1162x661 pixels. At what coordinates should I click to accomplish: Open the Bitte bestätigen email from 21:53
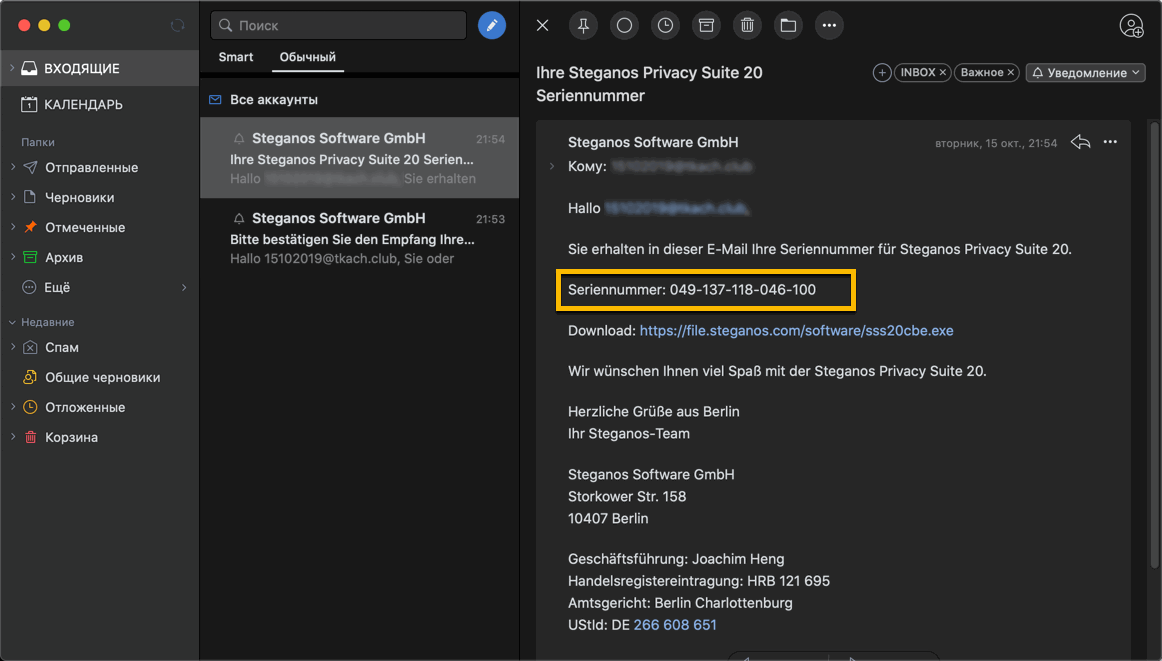point(359,237)
